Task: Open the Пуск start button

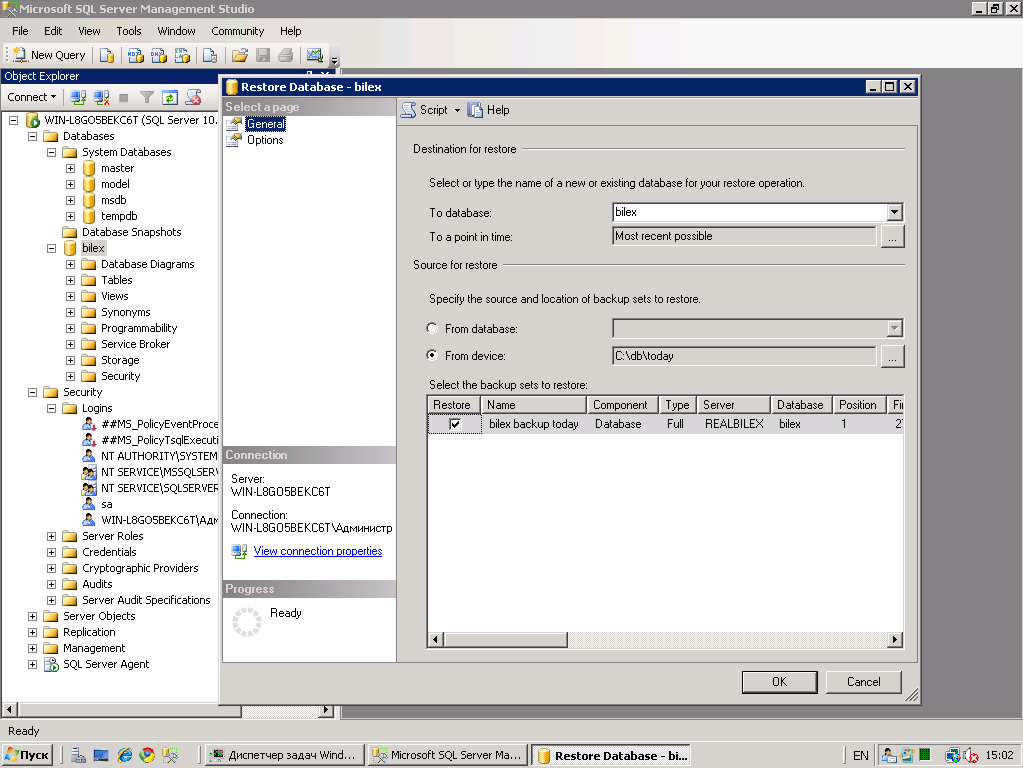Action: tap(27, 755)
